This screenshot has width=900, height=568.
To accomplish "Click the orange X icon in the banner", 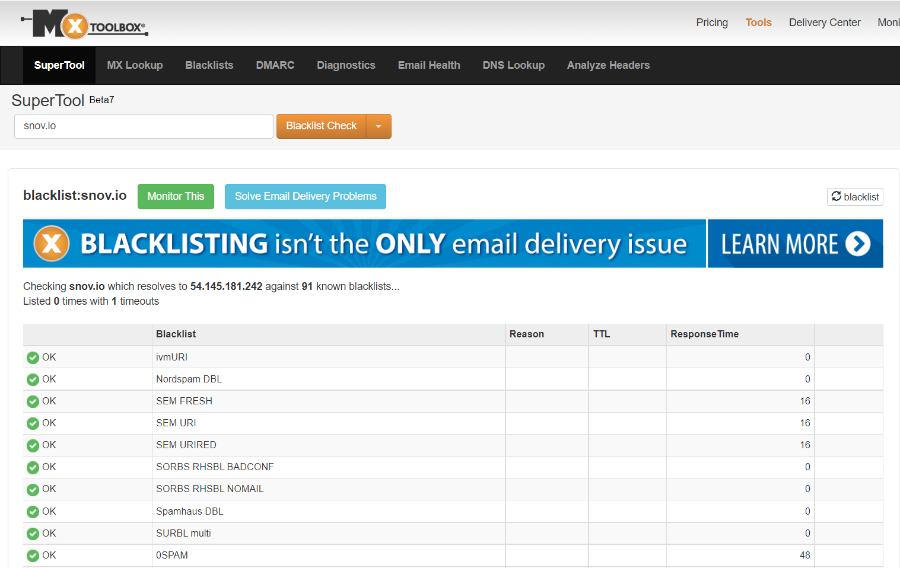I will point(52,244).
